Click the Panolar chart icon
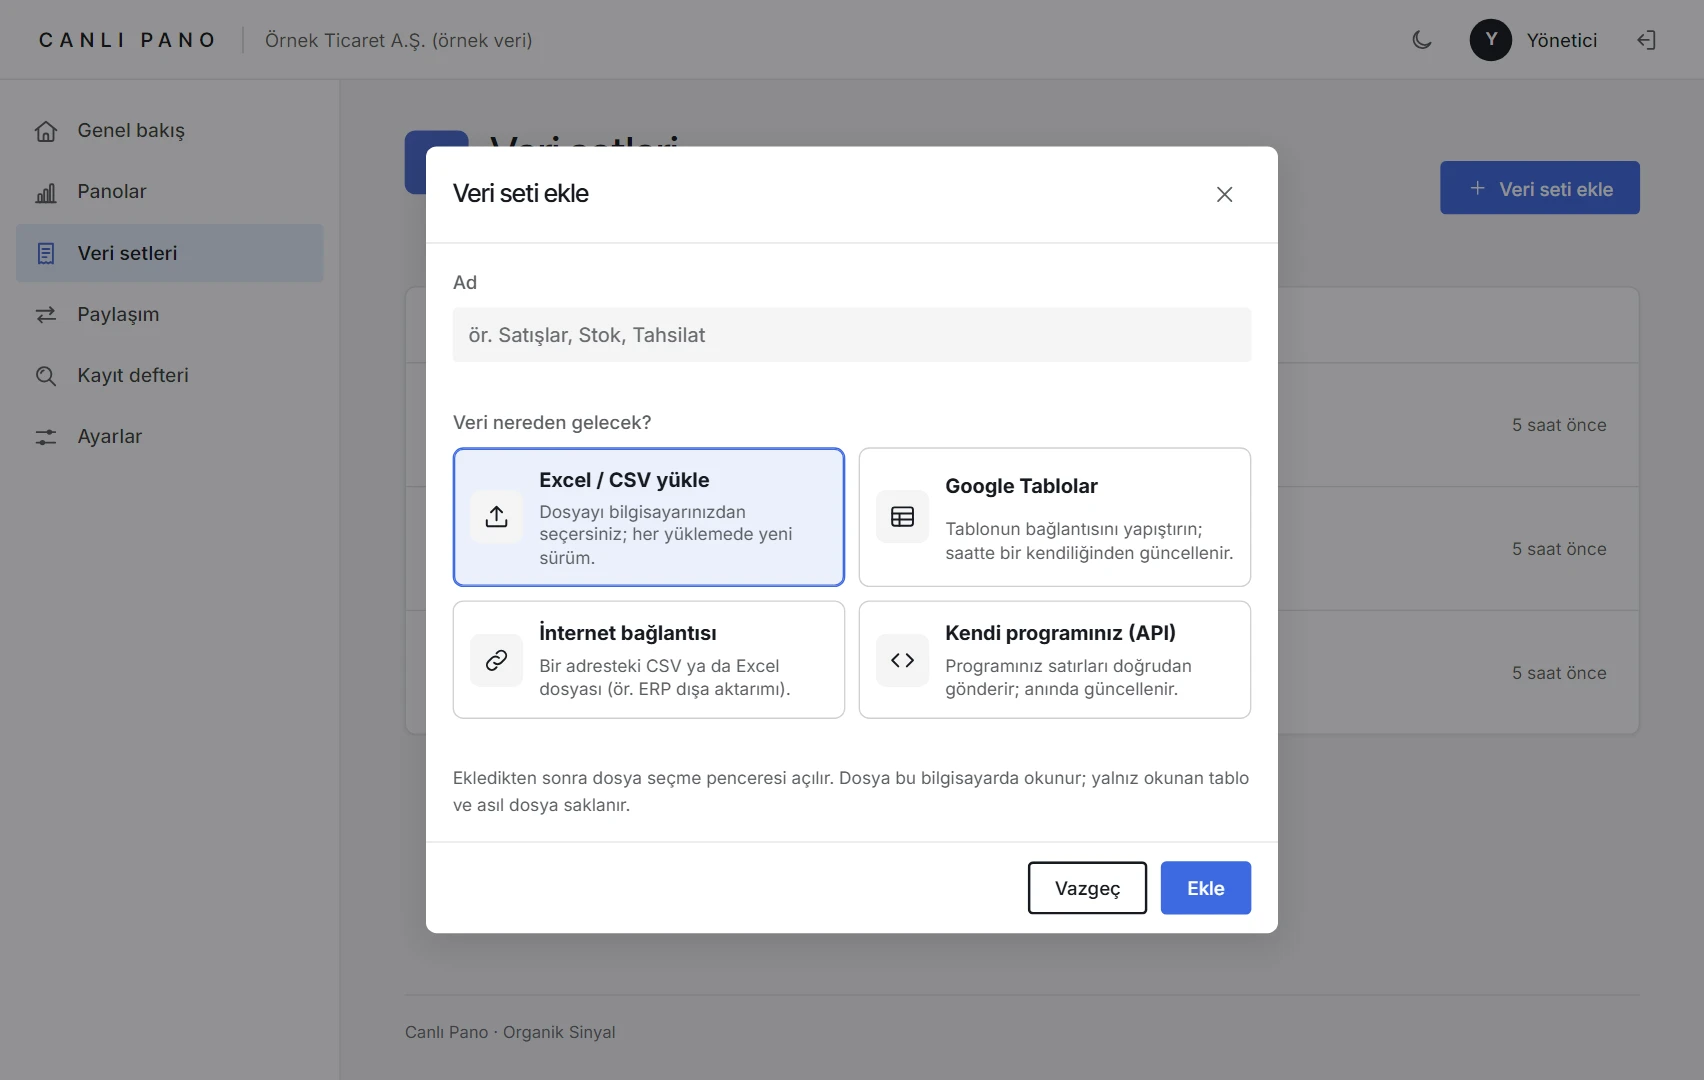Viewport: 1704px width, 1080px height. pos(46,192)
